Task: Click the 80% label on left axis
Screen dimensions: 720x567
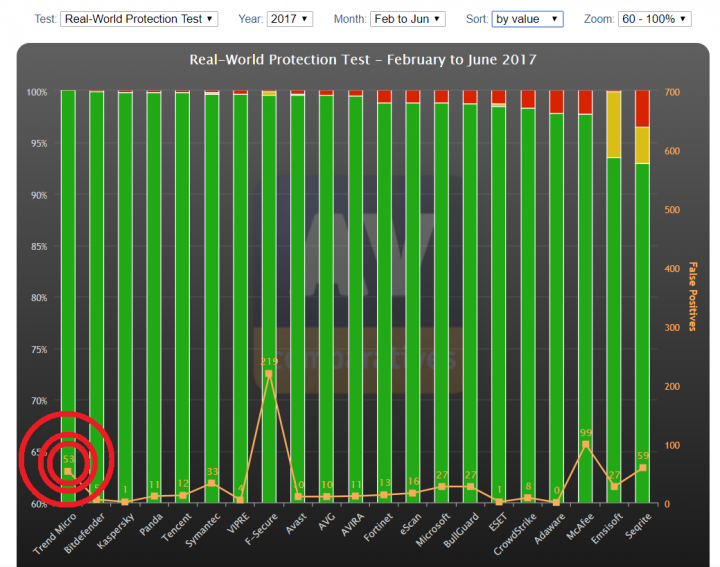Action: pyautogui.click(x=39, y=298)
